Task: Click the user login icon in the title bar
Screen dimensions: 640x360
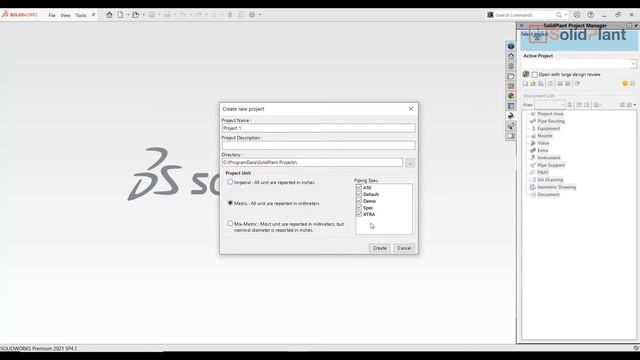Action: [x=577, y=15]
